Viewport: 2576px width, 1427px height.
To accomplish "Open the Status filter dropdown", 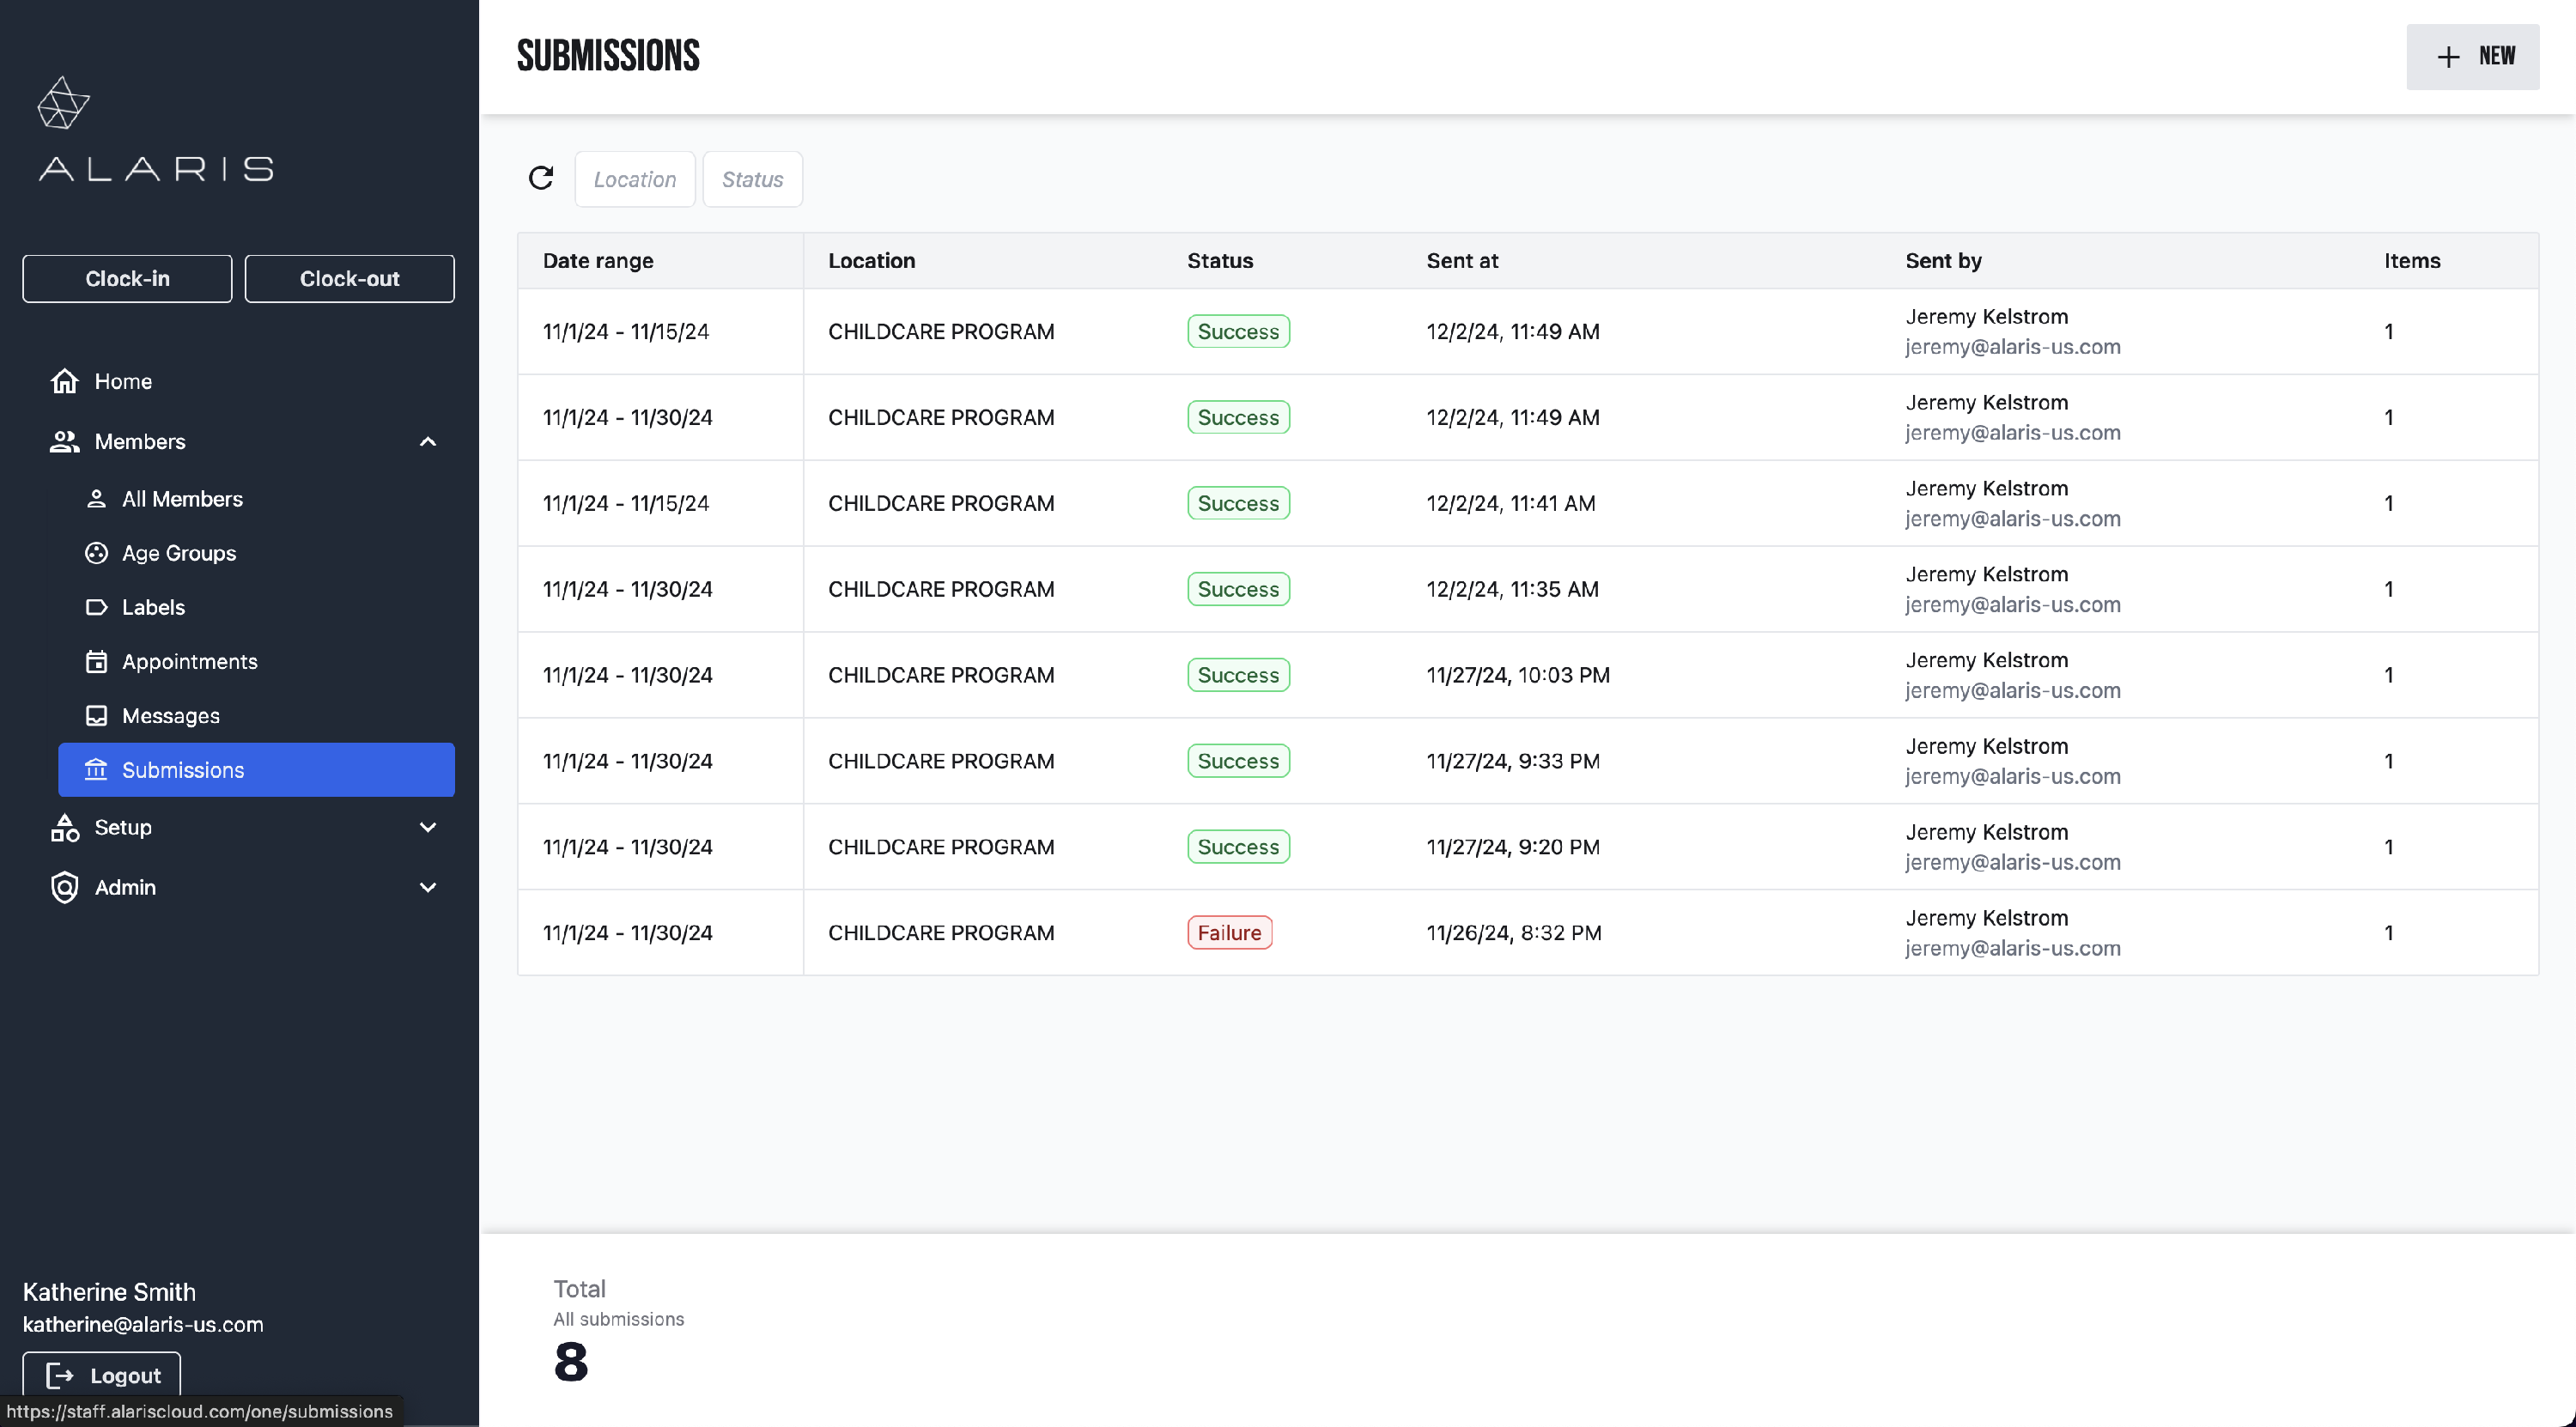I will pyautogui.click(x=752, y=179).
